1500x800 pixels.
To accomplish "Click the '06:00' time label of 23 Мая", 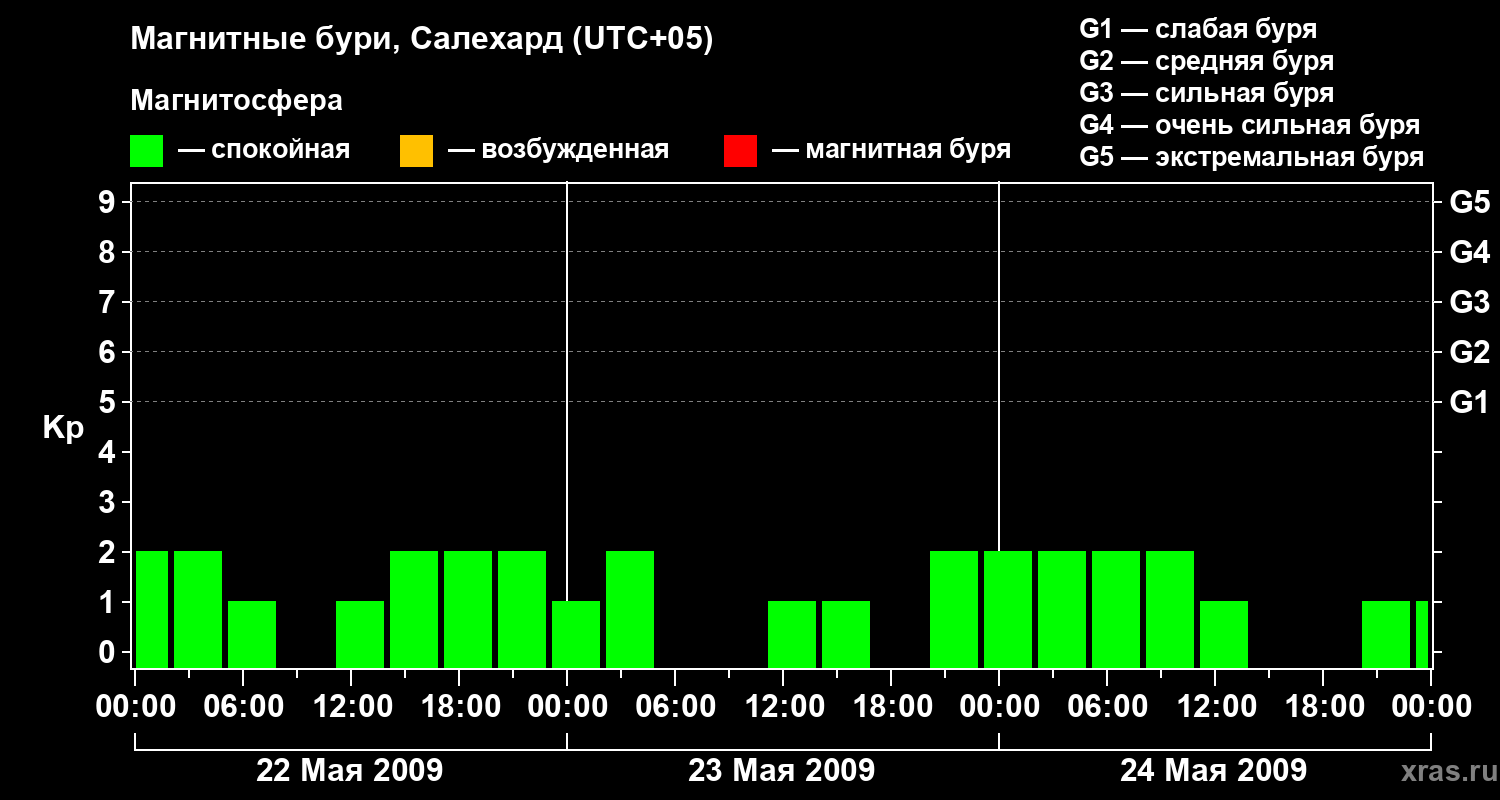I will [675, 706].
